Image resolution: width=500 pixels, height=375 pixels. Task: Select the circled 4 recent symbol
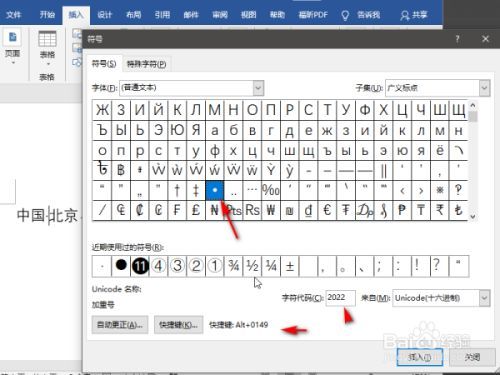[x=159, y=266]
